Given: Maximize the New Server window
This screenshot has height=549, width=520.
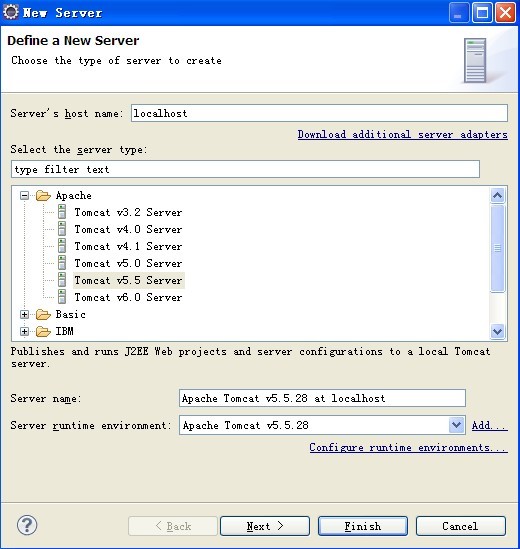Looking at the screenshot, I should tap(482, 13).
